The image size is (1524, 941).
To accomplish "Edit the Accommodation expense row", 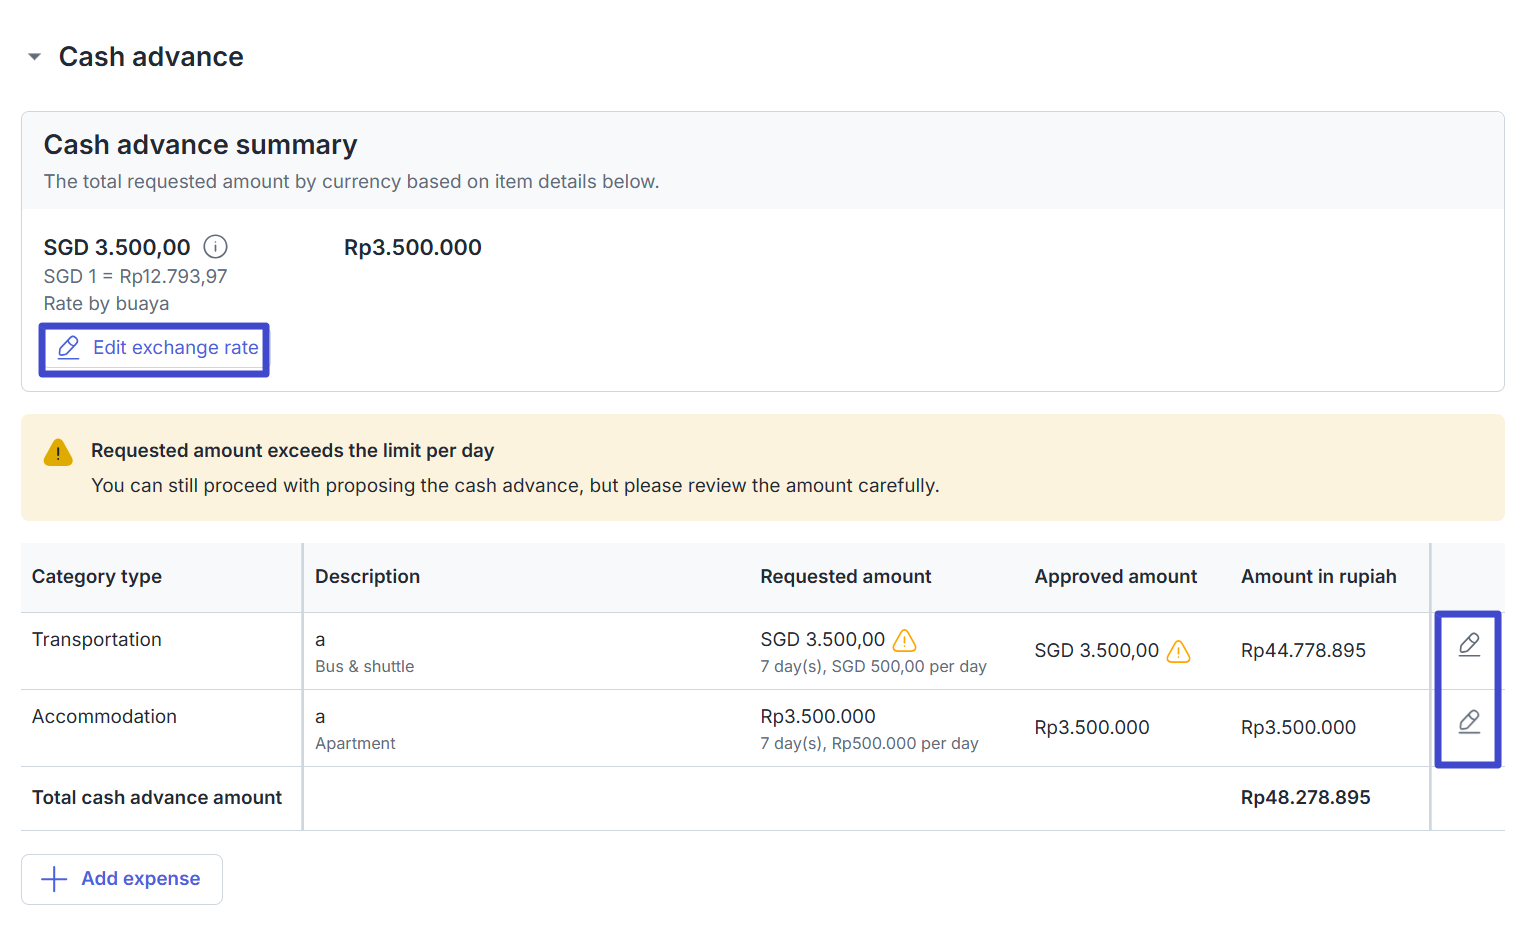I will [x=1468, y=722].
